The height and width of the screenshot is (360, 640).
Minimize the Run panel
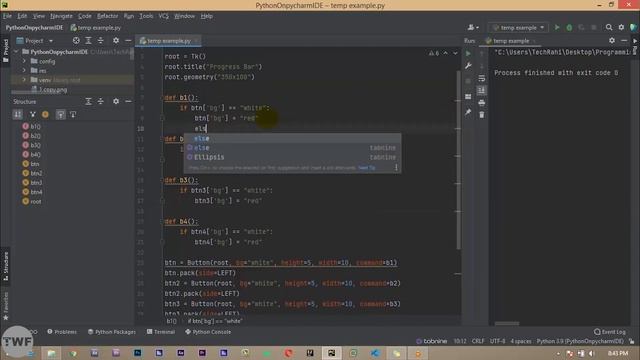[x=624, y=40]
